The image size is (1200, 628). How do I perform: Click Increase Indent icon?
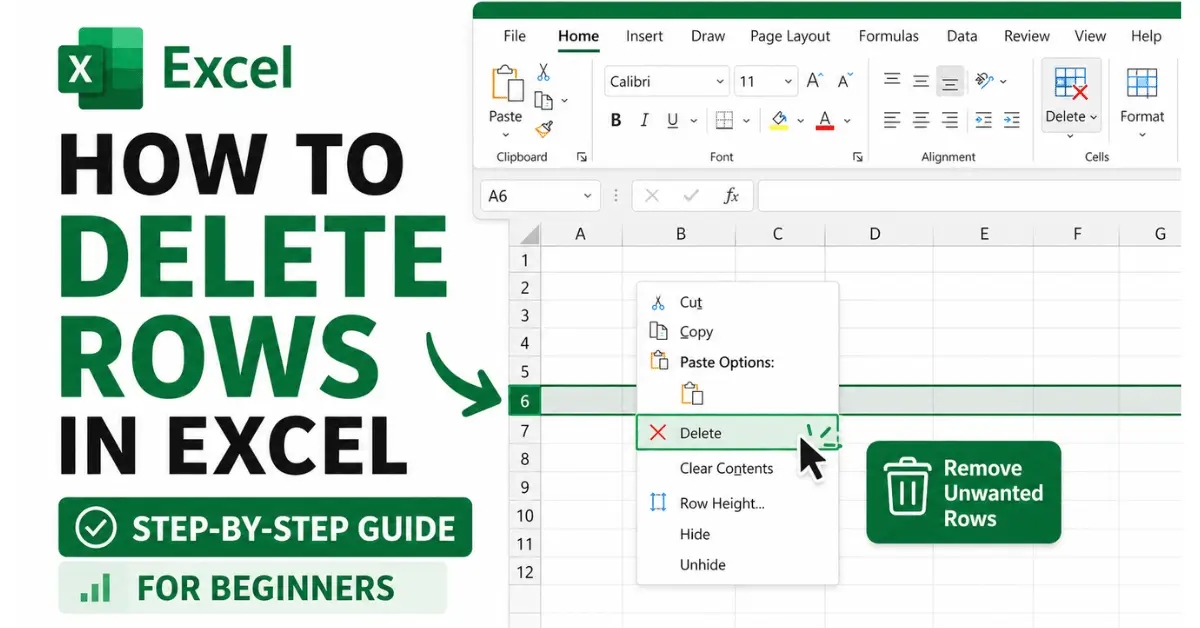[x=1013, y=120]
